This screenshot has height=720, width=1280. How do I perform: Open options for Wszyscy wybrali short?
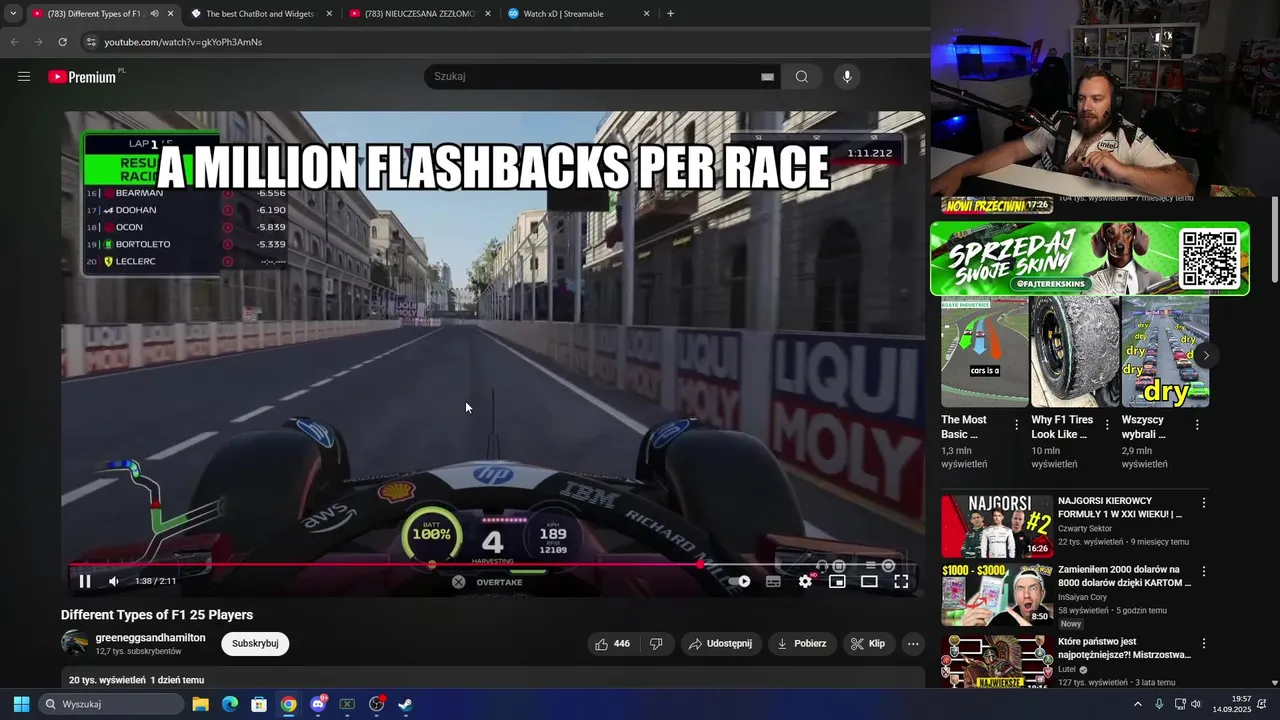(1197, 425)
